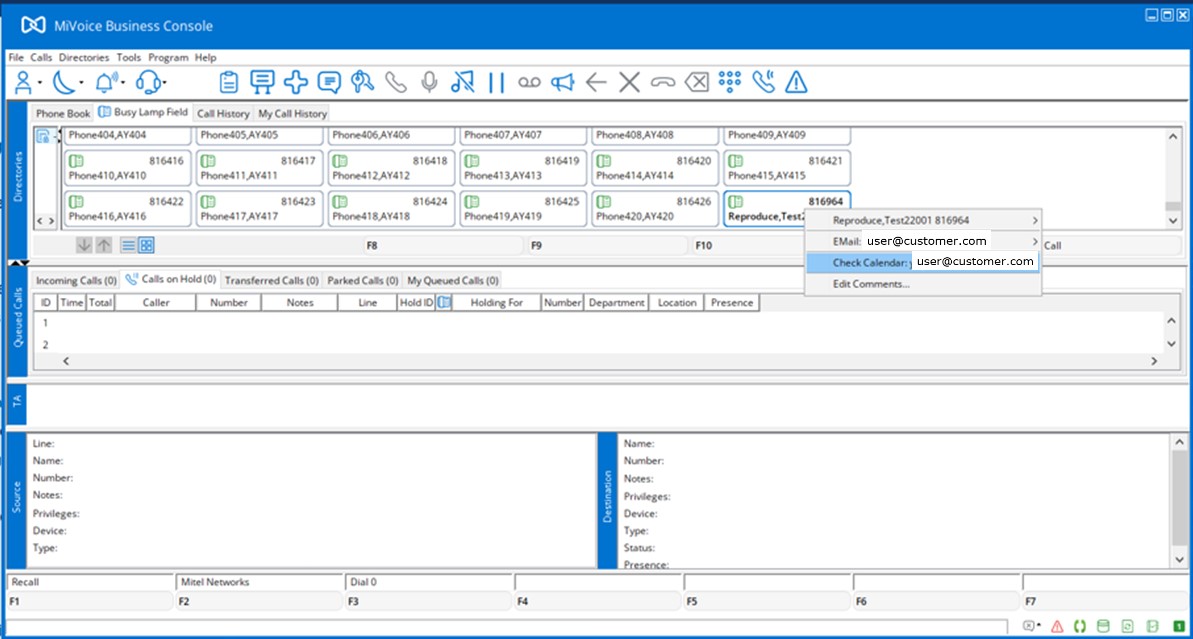Open the Help menu

tap(205, 57)
